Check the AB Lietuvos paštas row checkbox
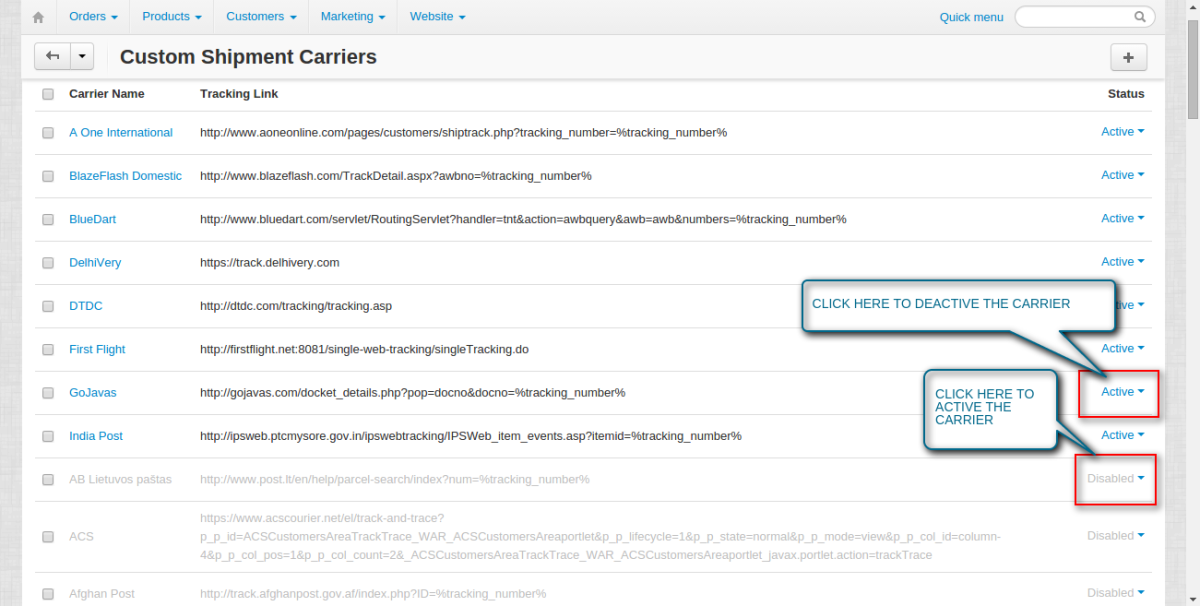The width and height of the screenshot is (1200, 606). coord(48,480)
